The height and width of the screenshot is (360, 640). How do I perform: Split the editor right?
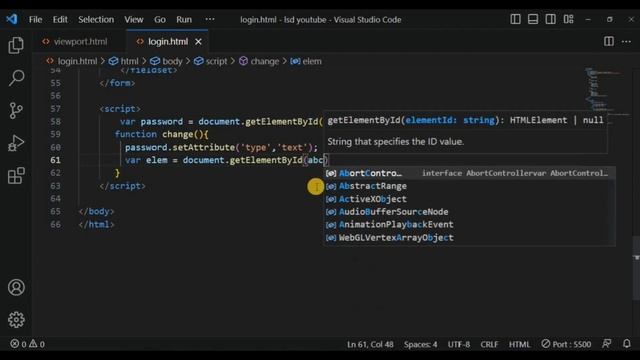pos(609,41)
